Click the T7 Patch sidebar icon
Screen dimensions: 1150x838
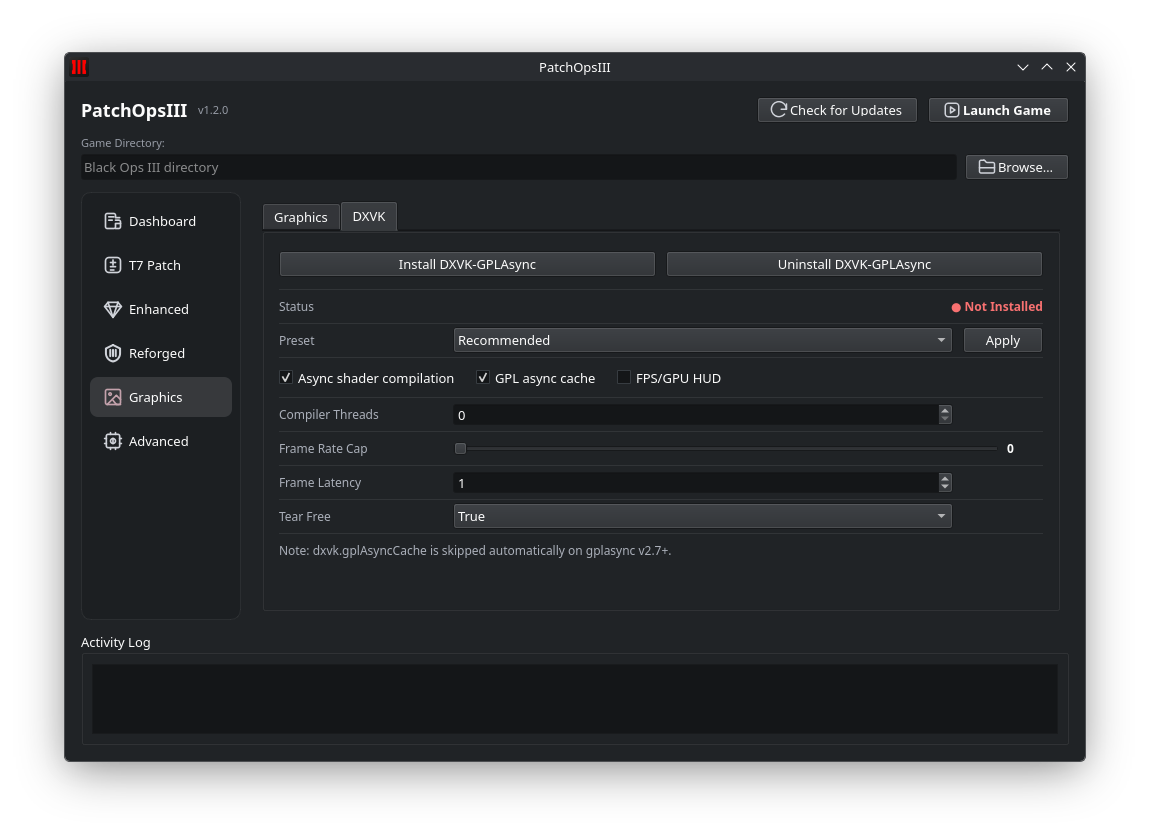click(112, 265)
